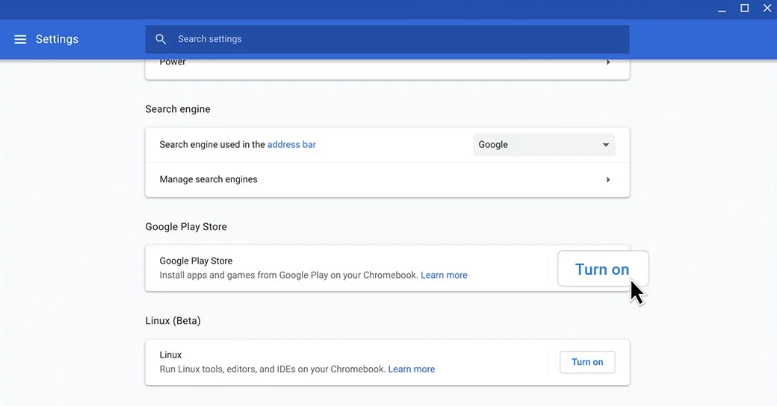Click the magnifier icon in search bar

161,40
